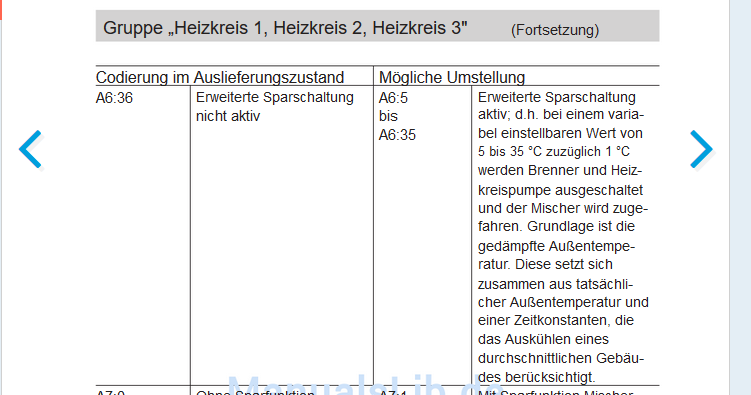This screenshot has width=751, height=395.
Task: Select 'Mögliche Umstellung' column header
Action: [452, 77]
